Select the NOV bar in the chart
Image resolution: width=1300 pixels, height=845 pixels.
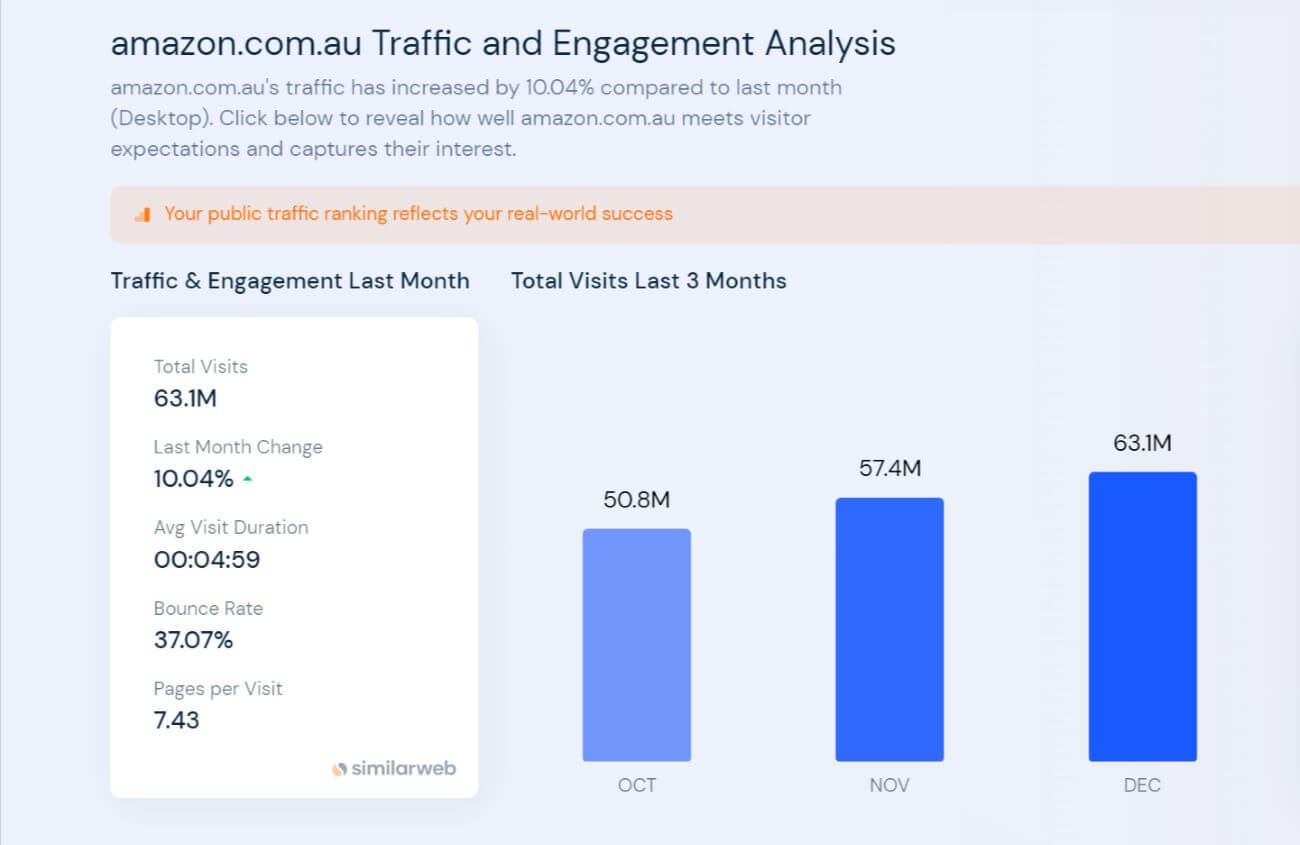click(890, 630)
